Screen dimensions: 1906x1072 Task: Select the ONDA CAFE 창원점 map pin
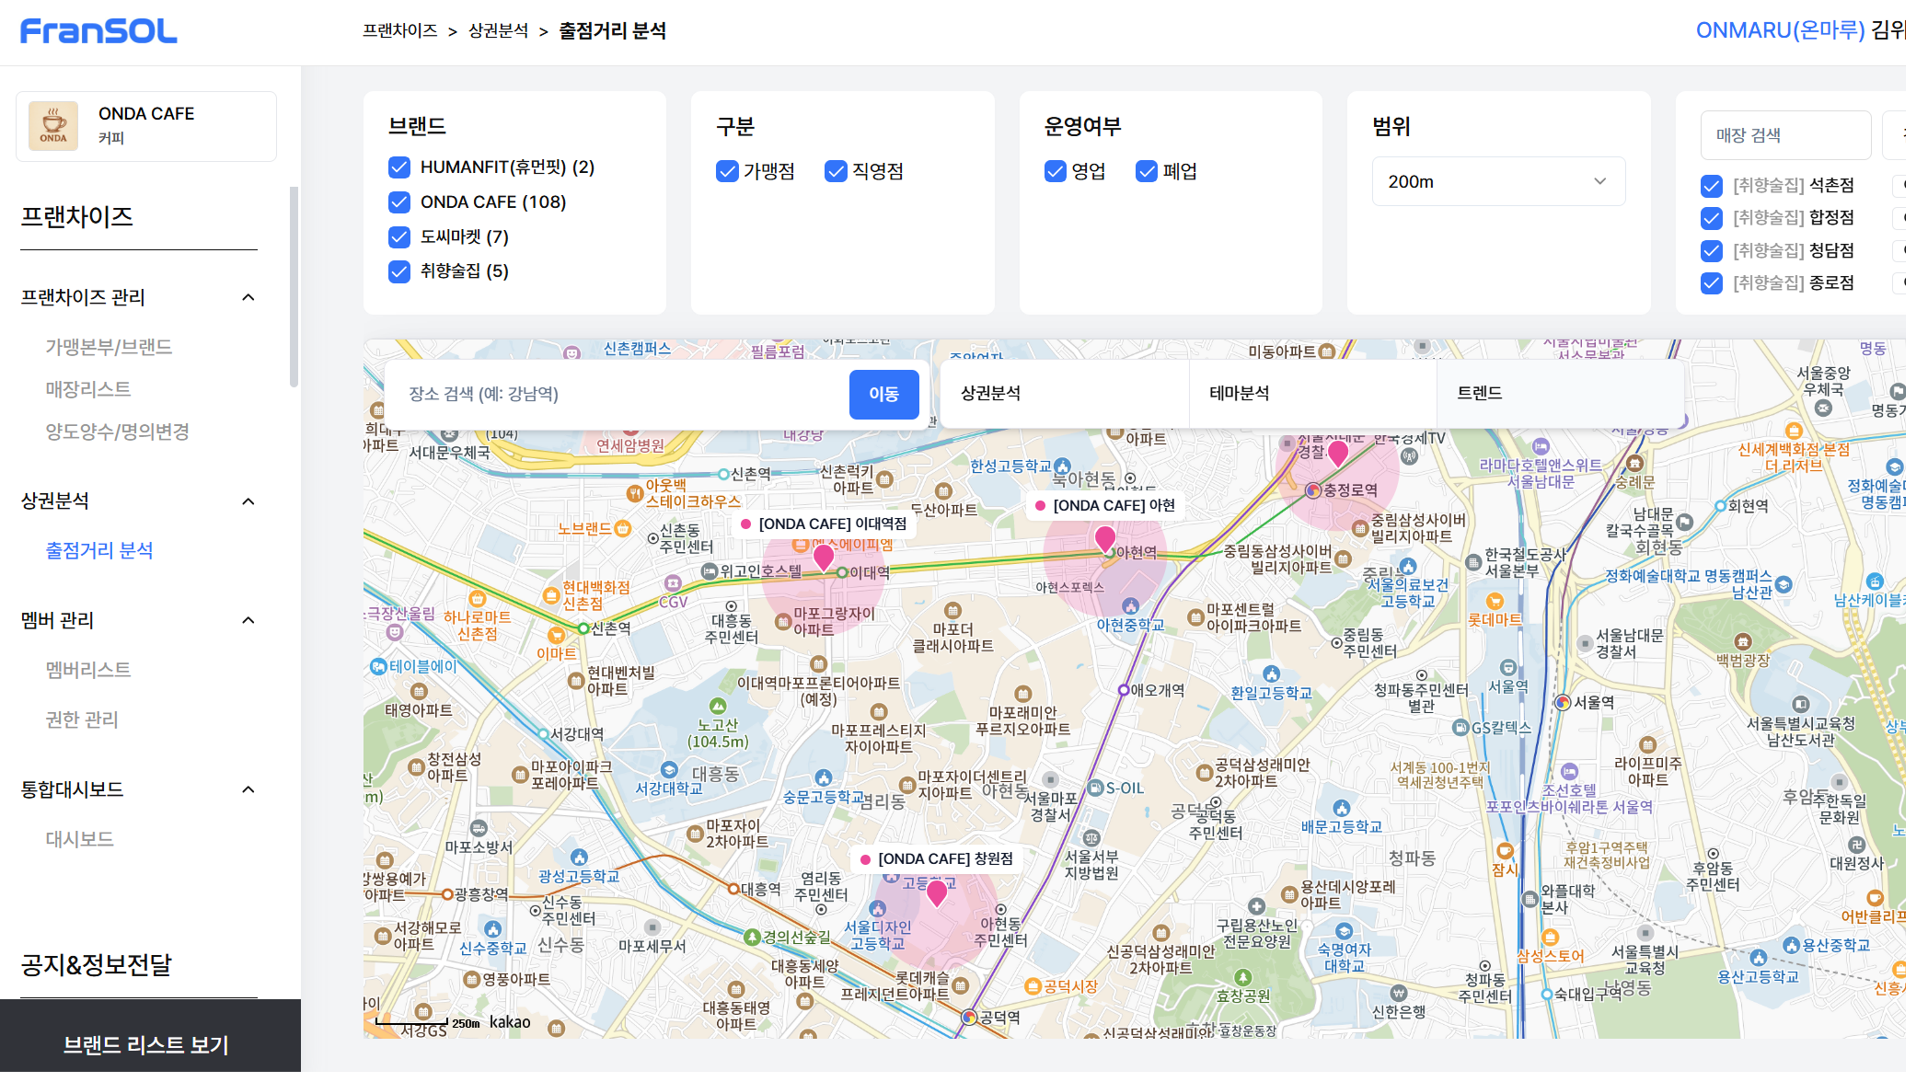937,893
